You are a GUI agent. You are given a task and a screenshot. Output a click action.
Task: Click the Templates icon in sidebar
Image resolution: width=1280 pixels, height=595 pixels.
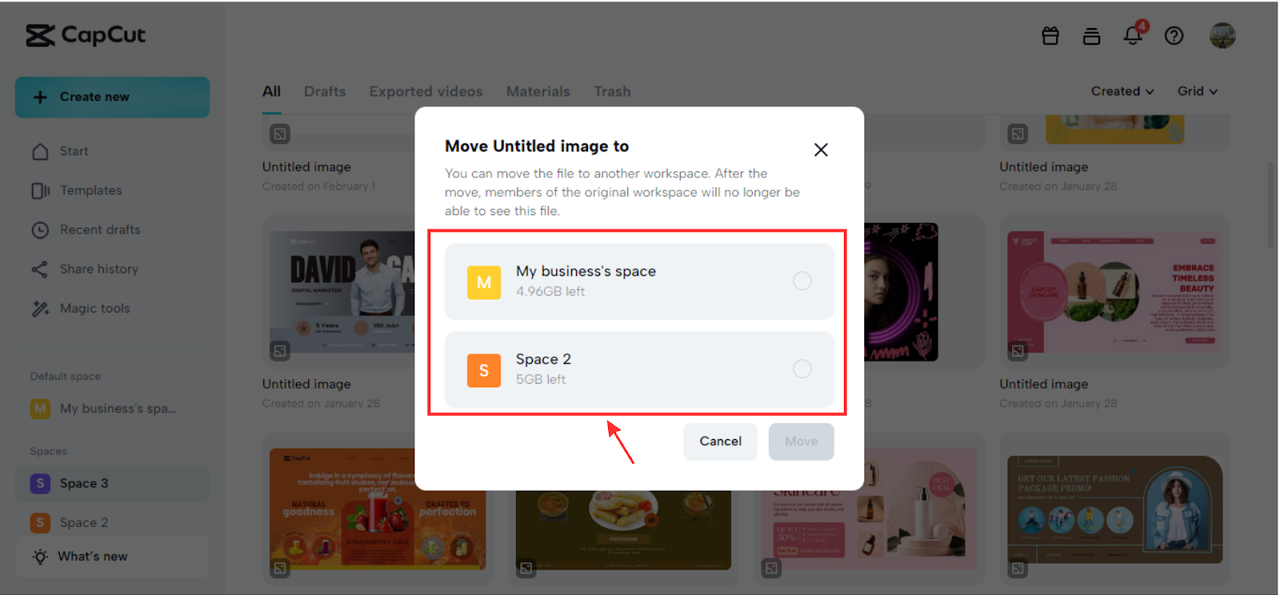click(x=40, y=190)
